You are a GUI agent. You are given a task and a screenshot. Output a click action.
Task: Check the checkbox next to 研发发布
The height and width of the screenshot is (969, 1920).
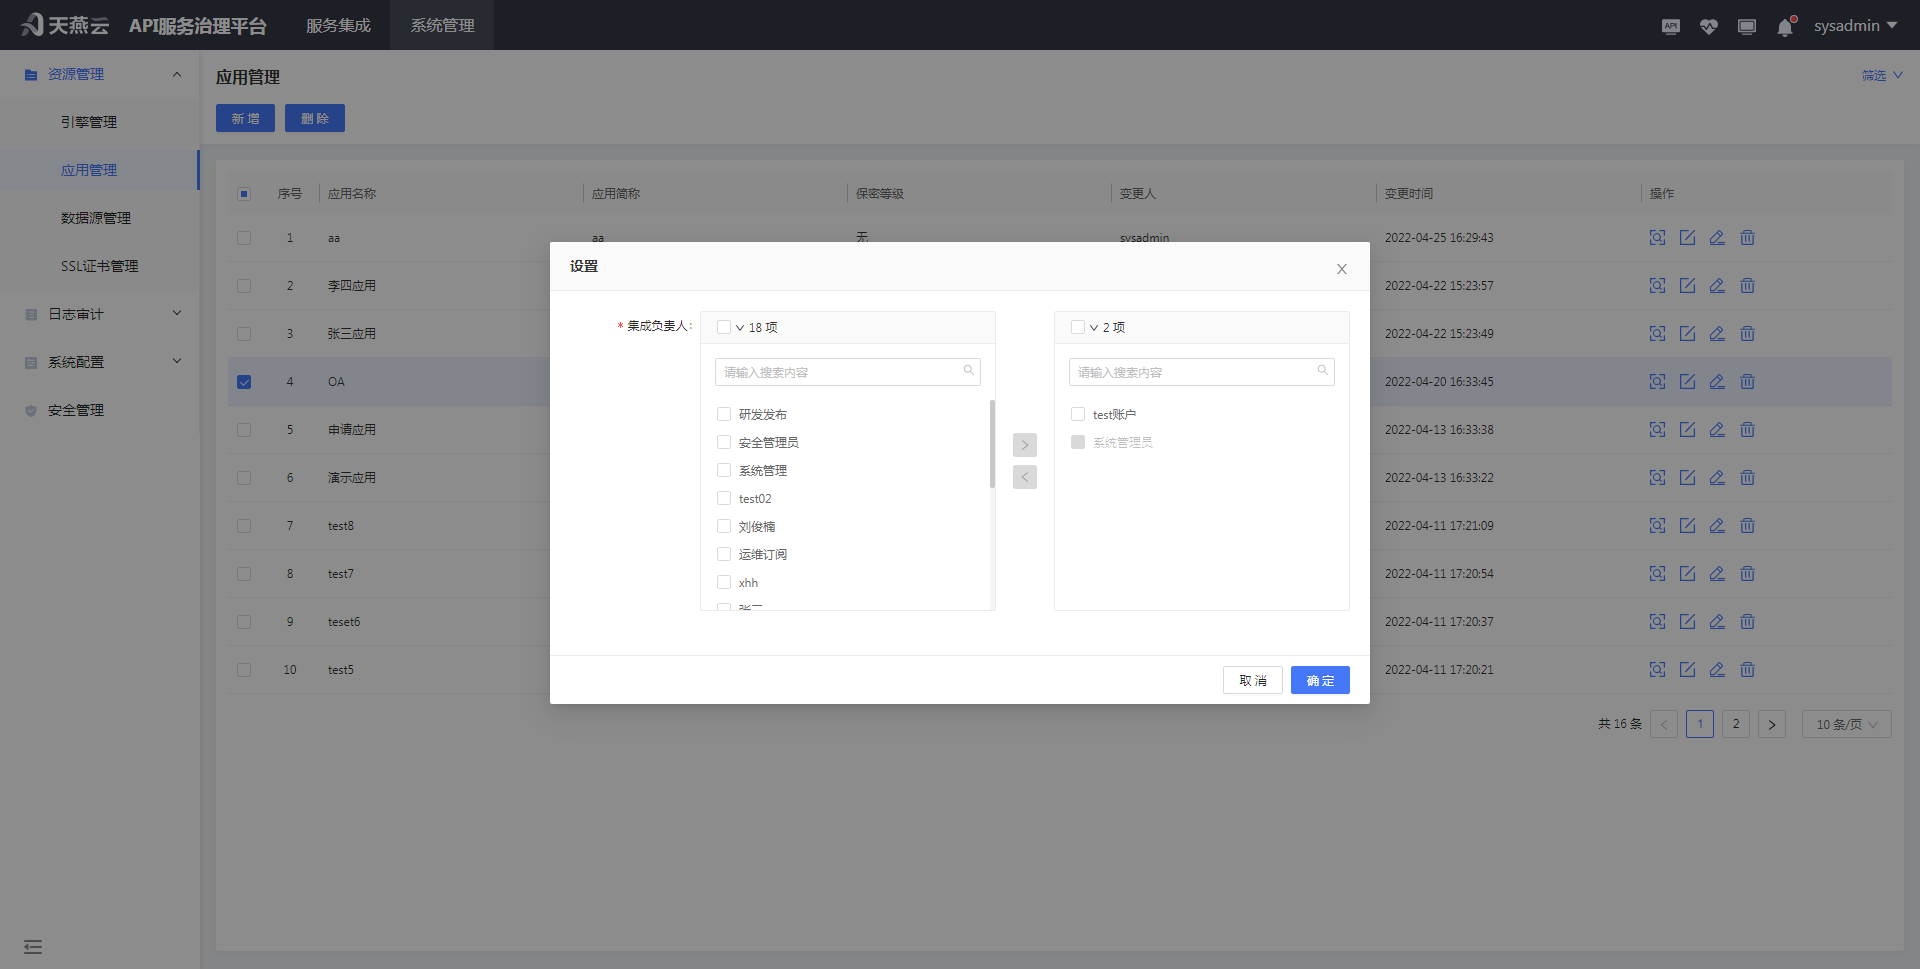723,413
